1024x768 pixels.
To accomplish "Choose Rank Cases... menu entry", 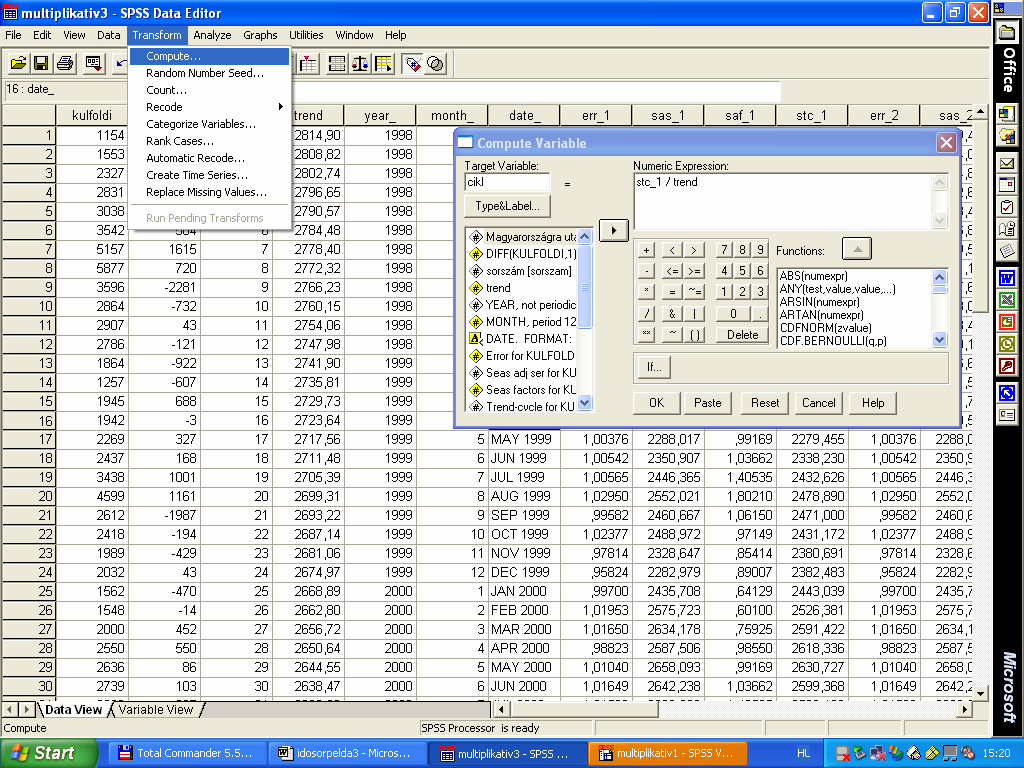I will coord(209,141).
